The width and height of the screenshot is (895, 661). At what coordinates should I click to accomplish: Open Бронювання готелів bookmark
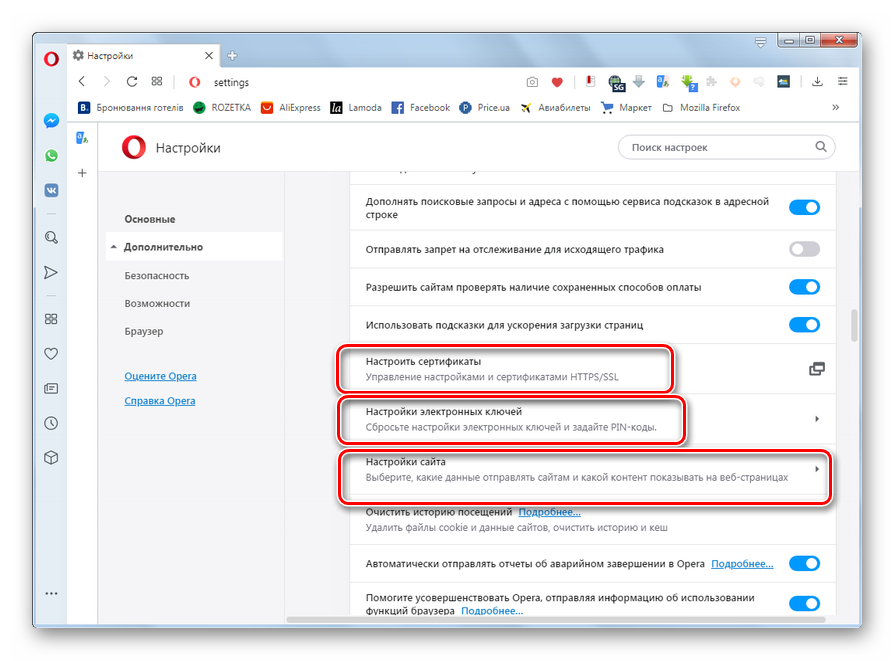131,107
